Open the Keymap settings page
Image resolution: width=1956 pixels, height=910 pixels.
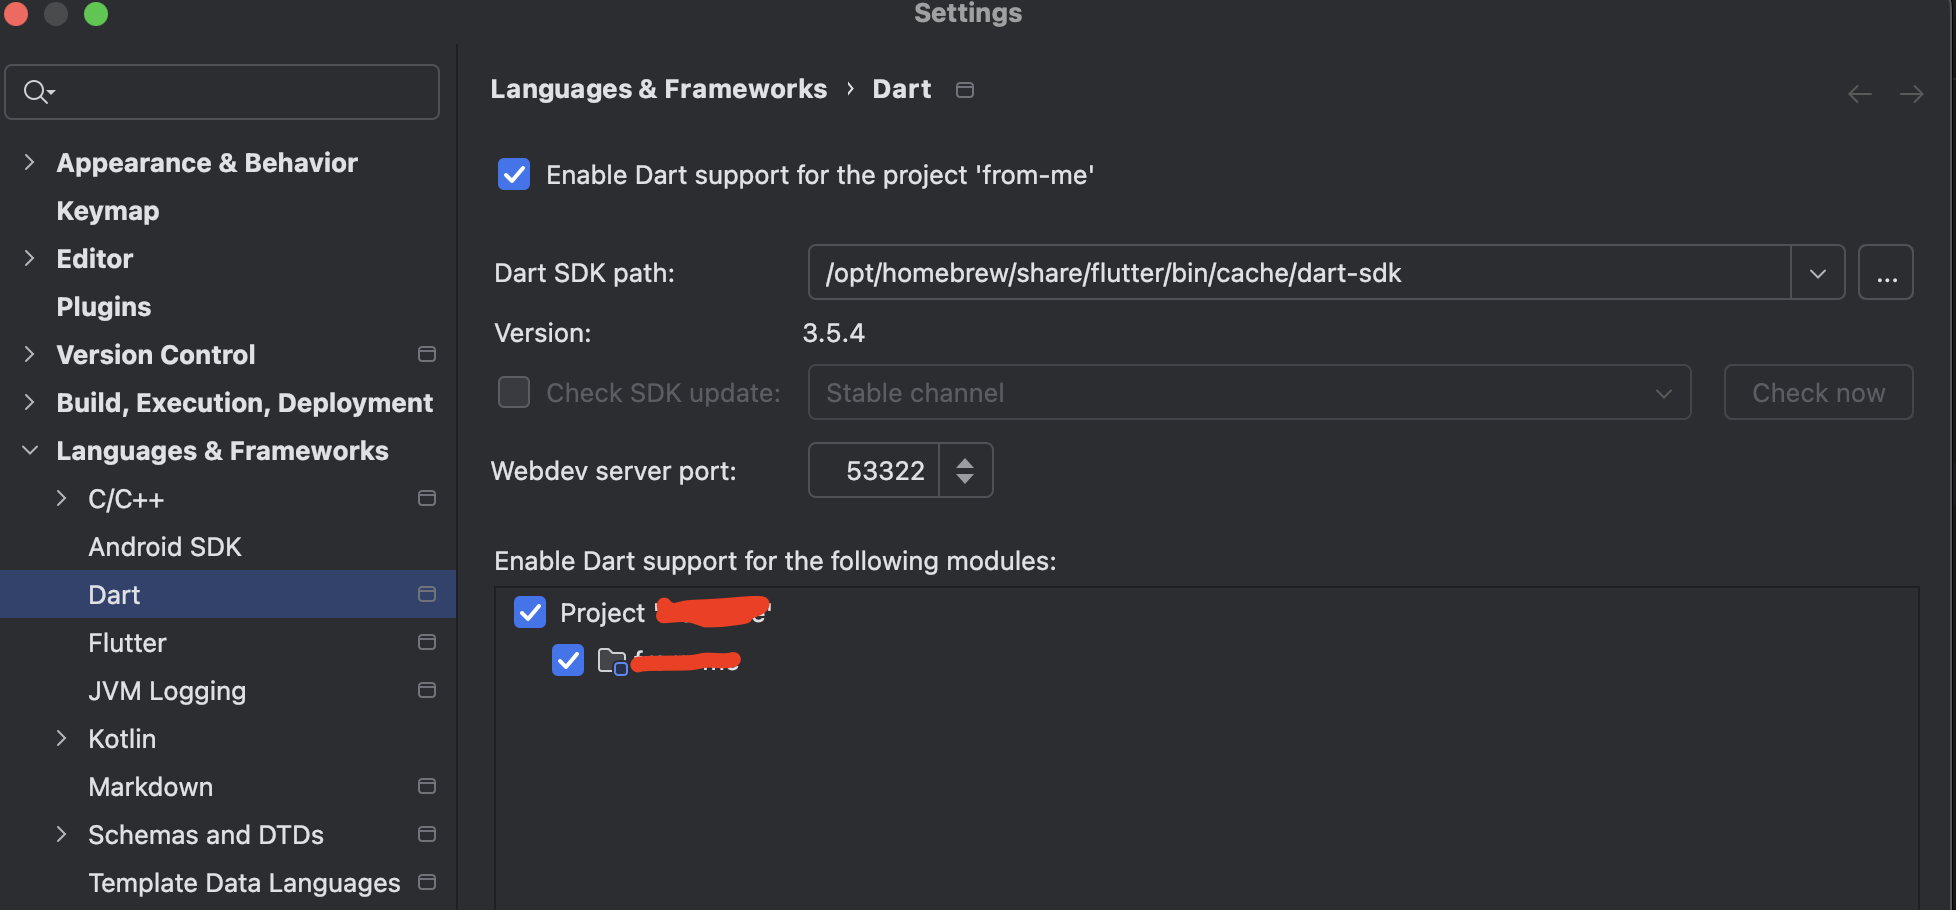coord(108,210)
